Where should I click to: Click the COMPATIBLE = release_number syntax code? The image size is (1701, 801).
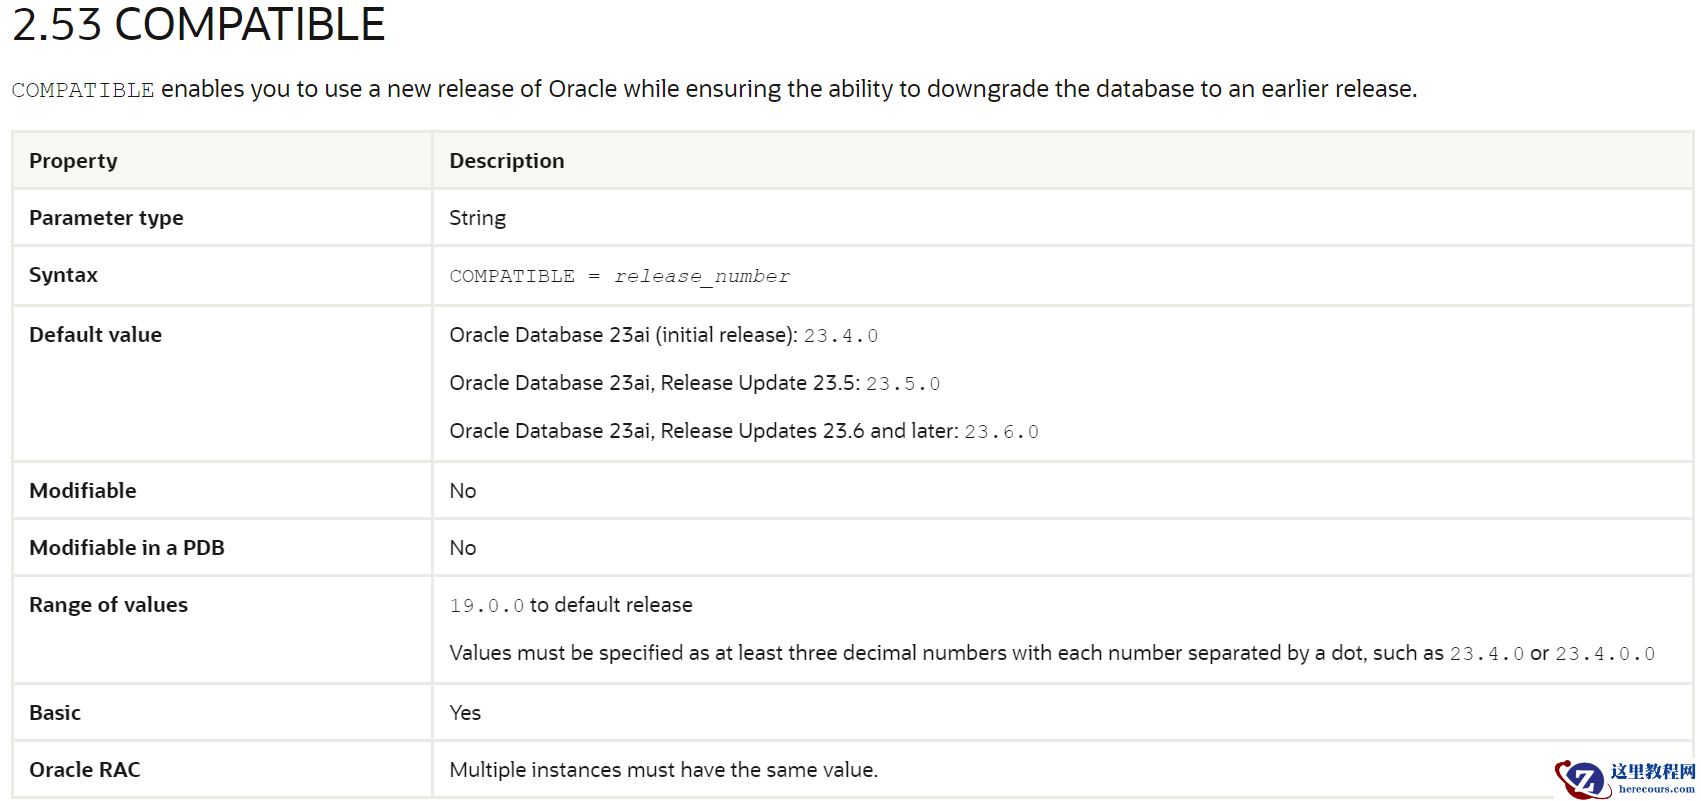tap(619, 276)
